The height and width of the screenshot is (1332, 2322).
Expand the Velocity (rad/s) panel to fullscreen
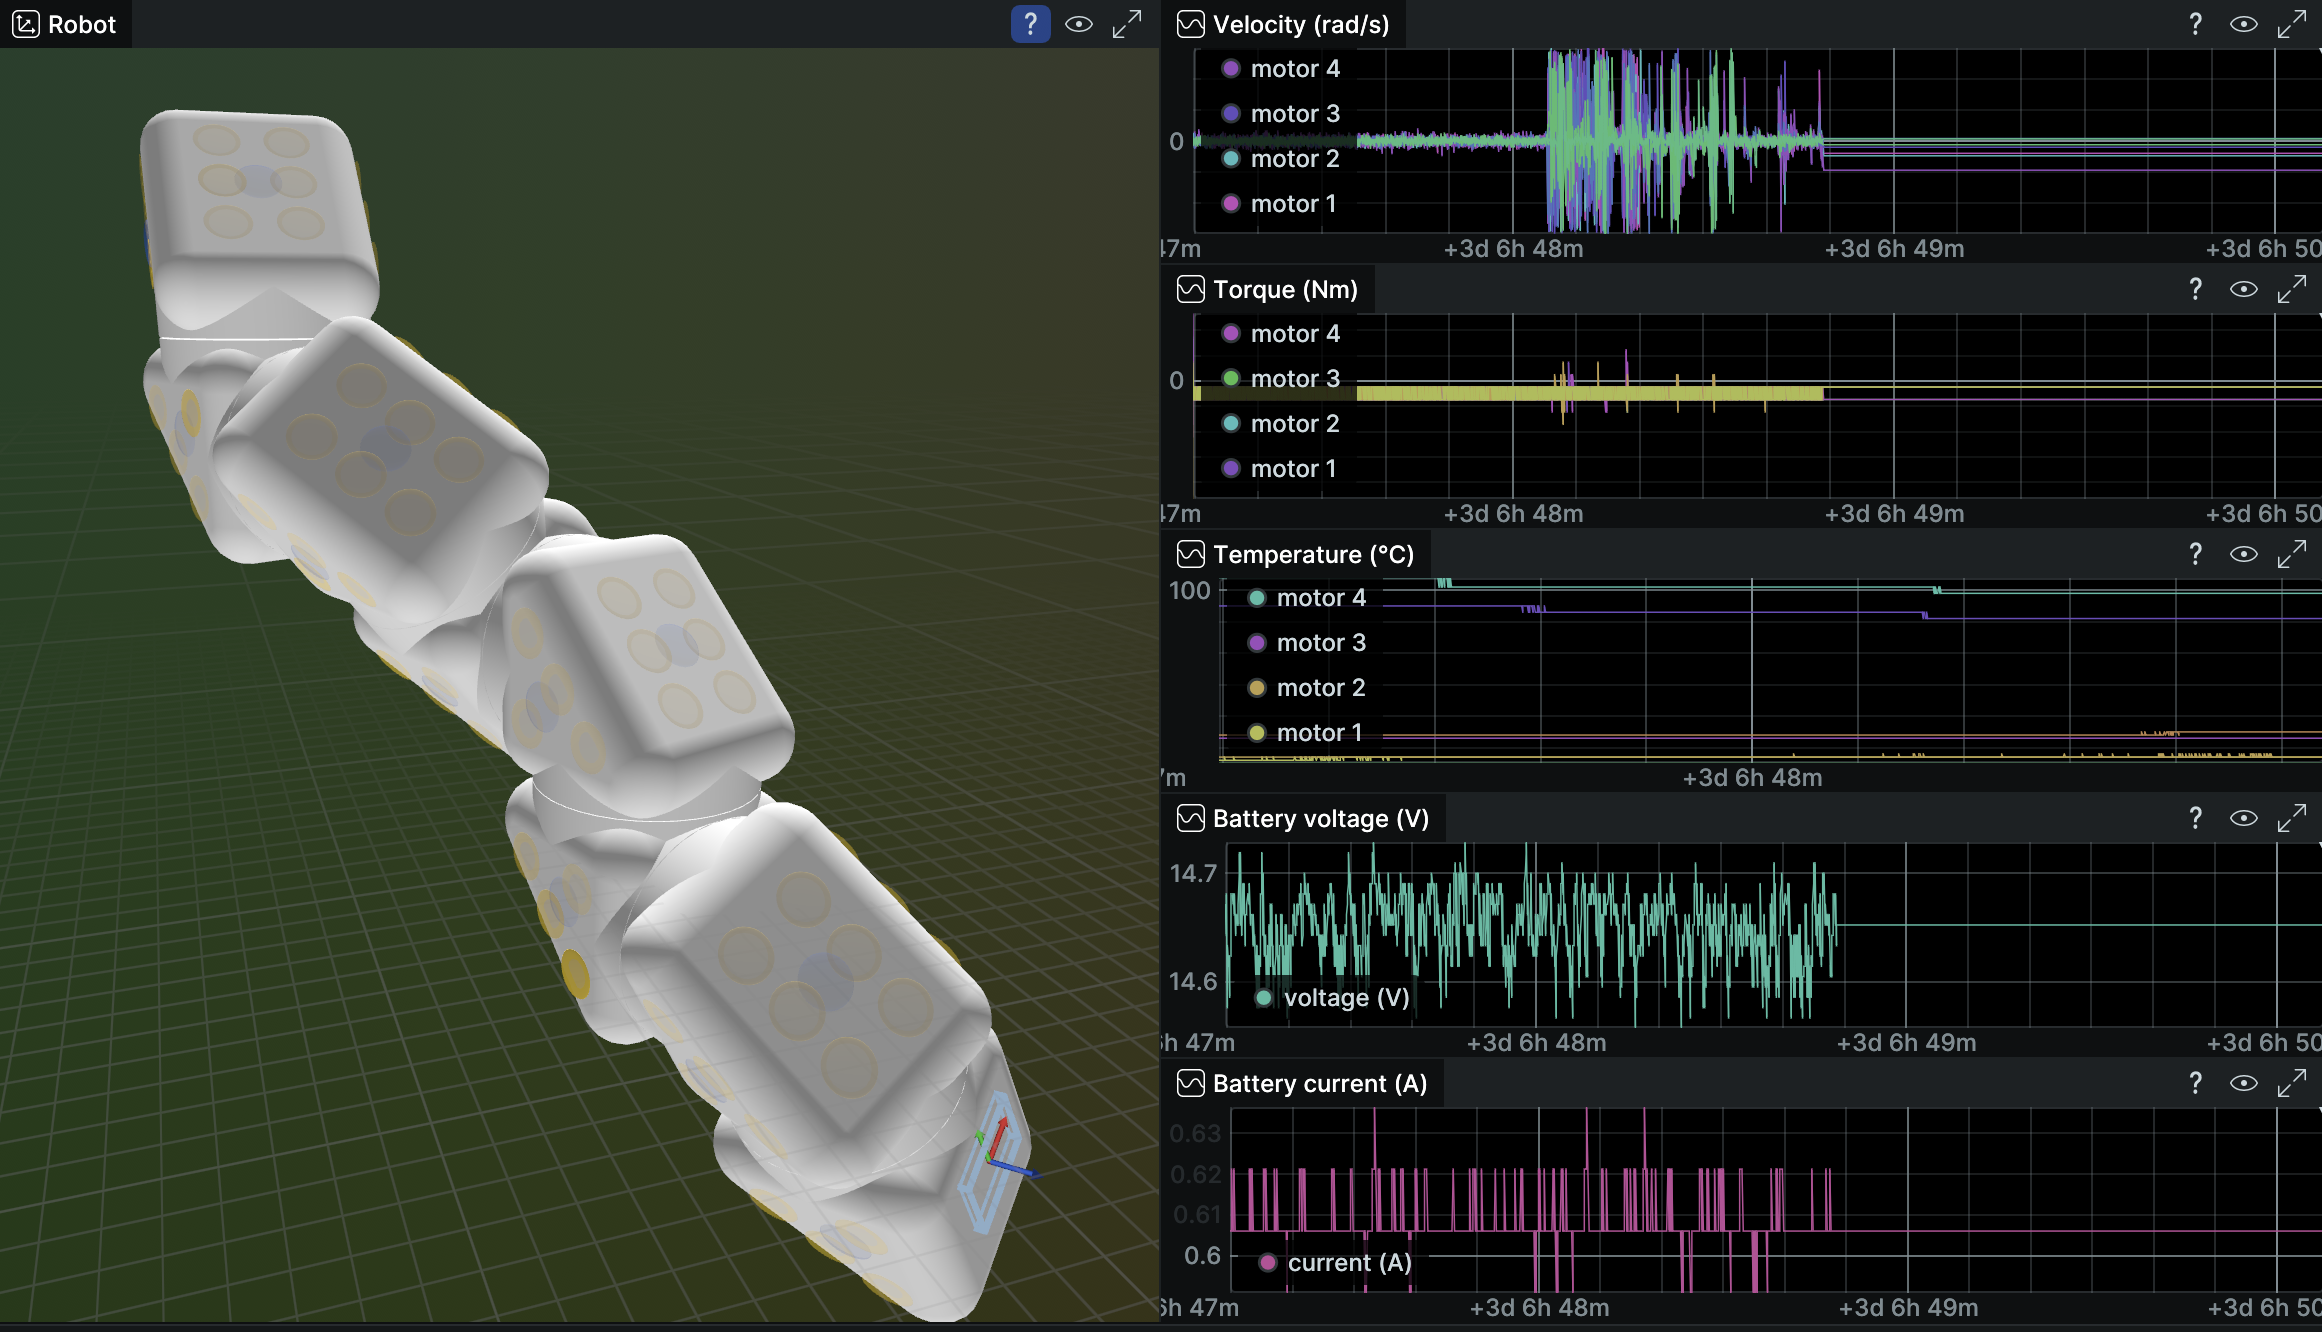click(x=2292, y=24)
